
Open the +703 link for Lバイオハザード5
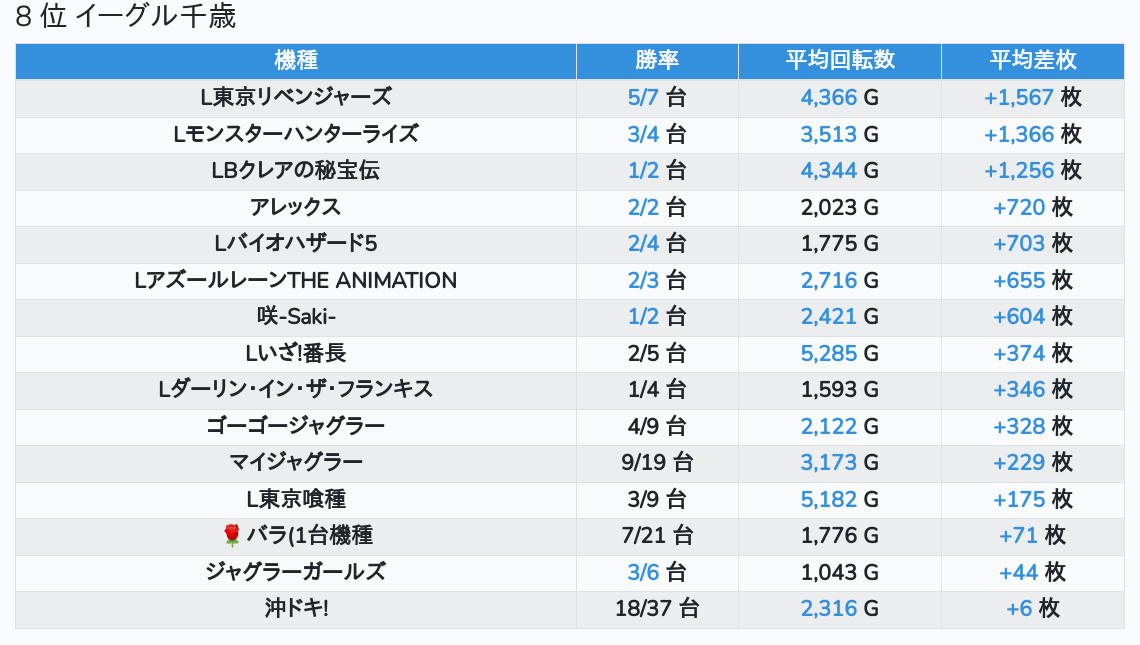pos(1019,244)
